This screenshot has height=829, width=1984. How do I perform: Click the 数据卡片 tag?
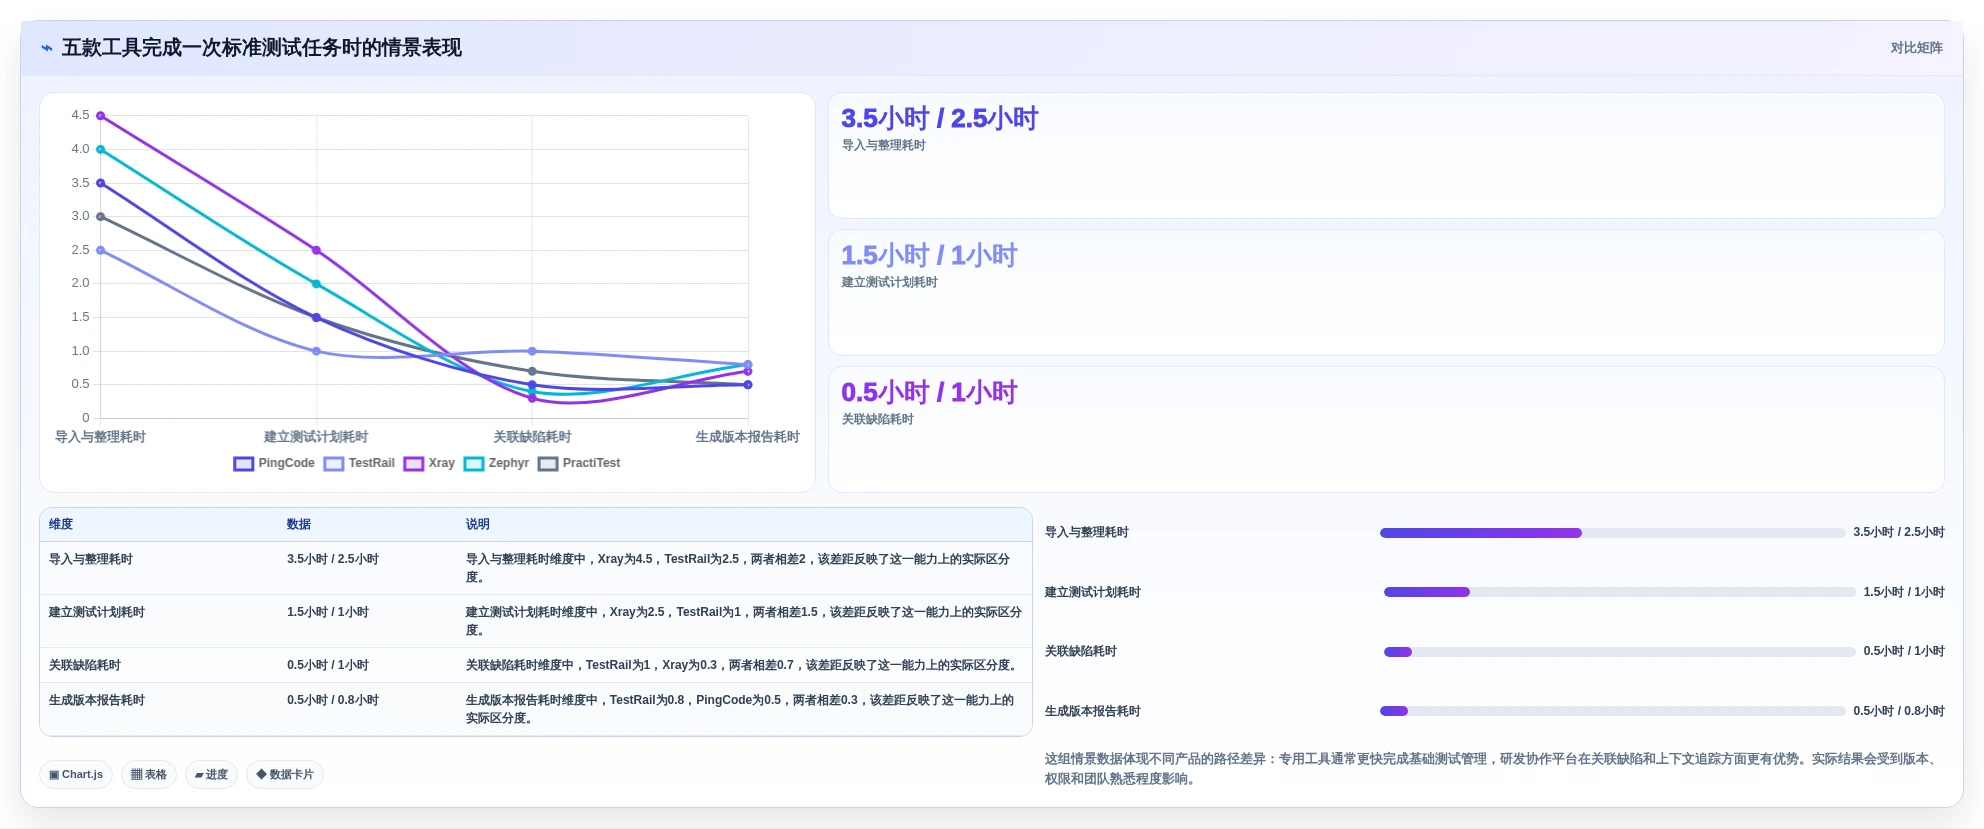[285, 775]
